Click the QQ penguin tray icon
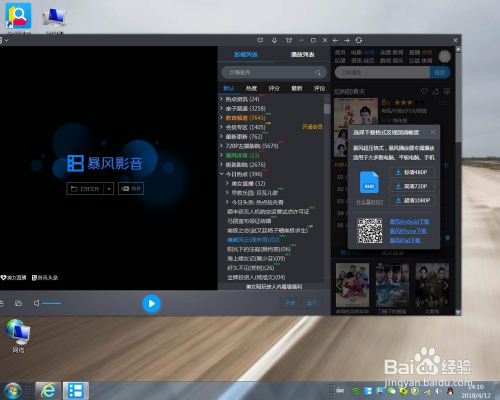Screen dimensions: 500x400 (450, 391)
